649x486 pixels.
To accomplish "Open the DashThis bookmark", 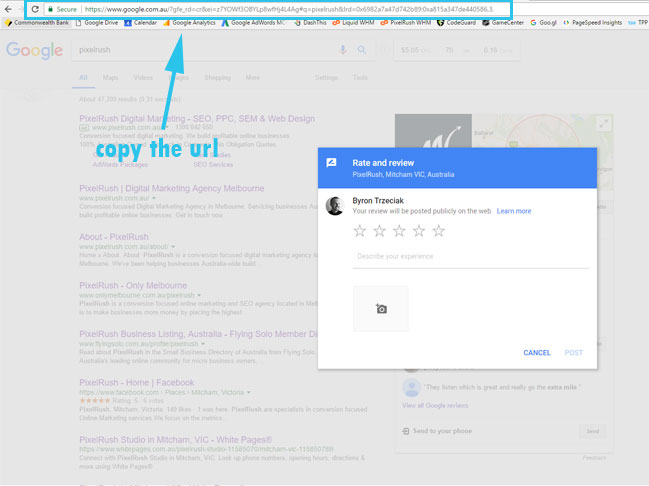I will [310, 23].
